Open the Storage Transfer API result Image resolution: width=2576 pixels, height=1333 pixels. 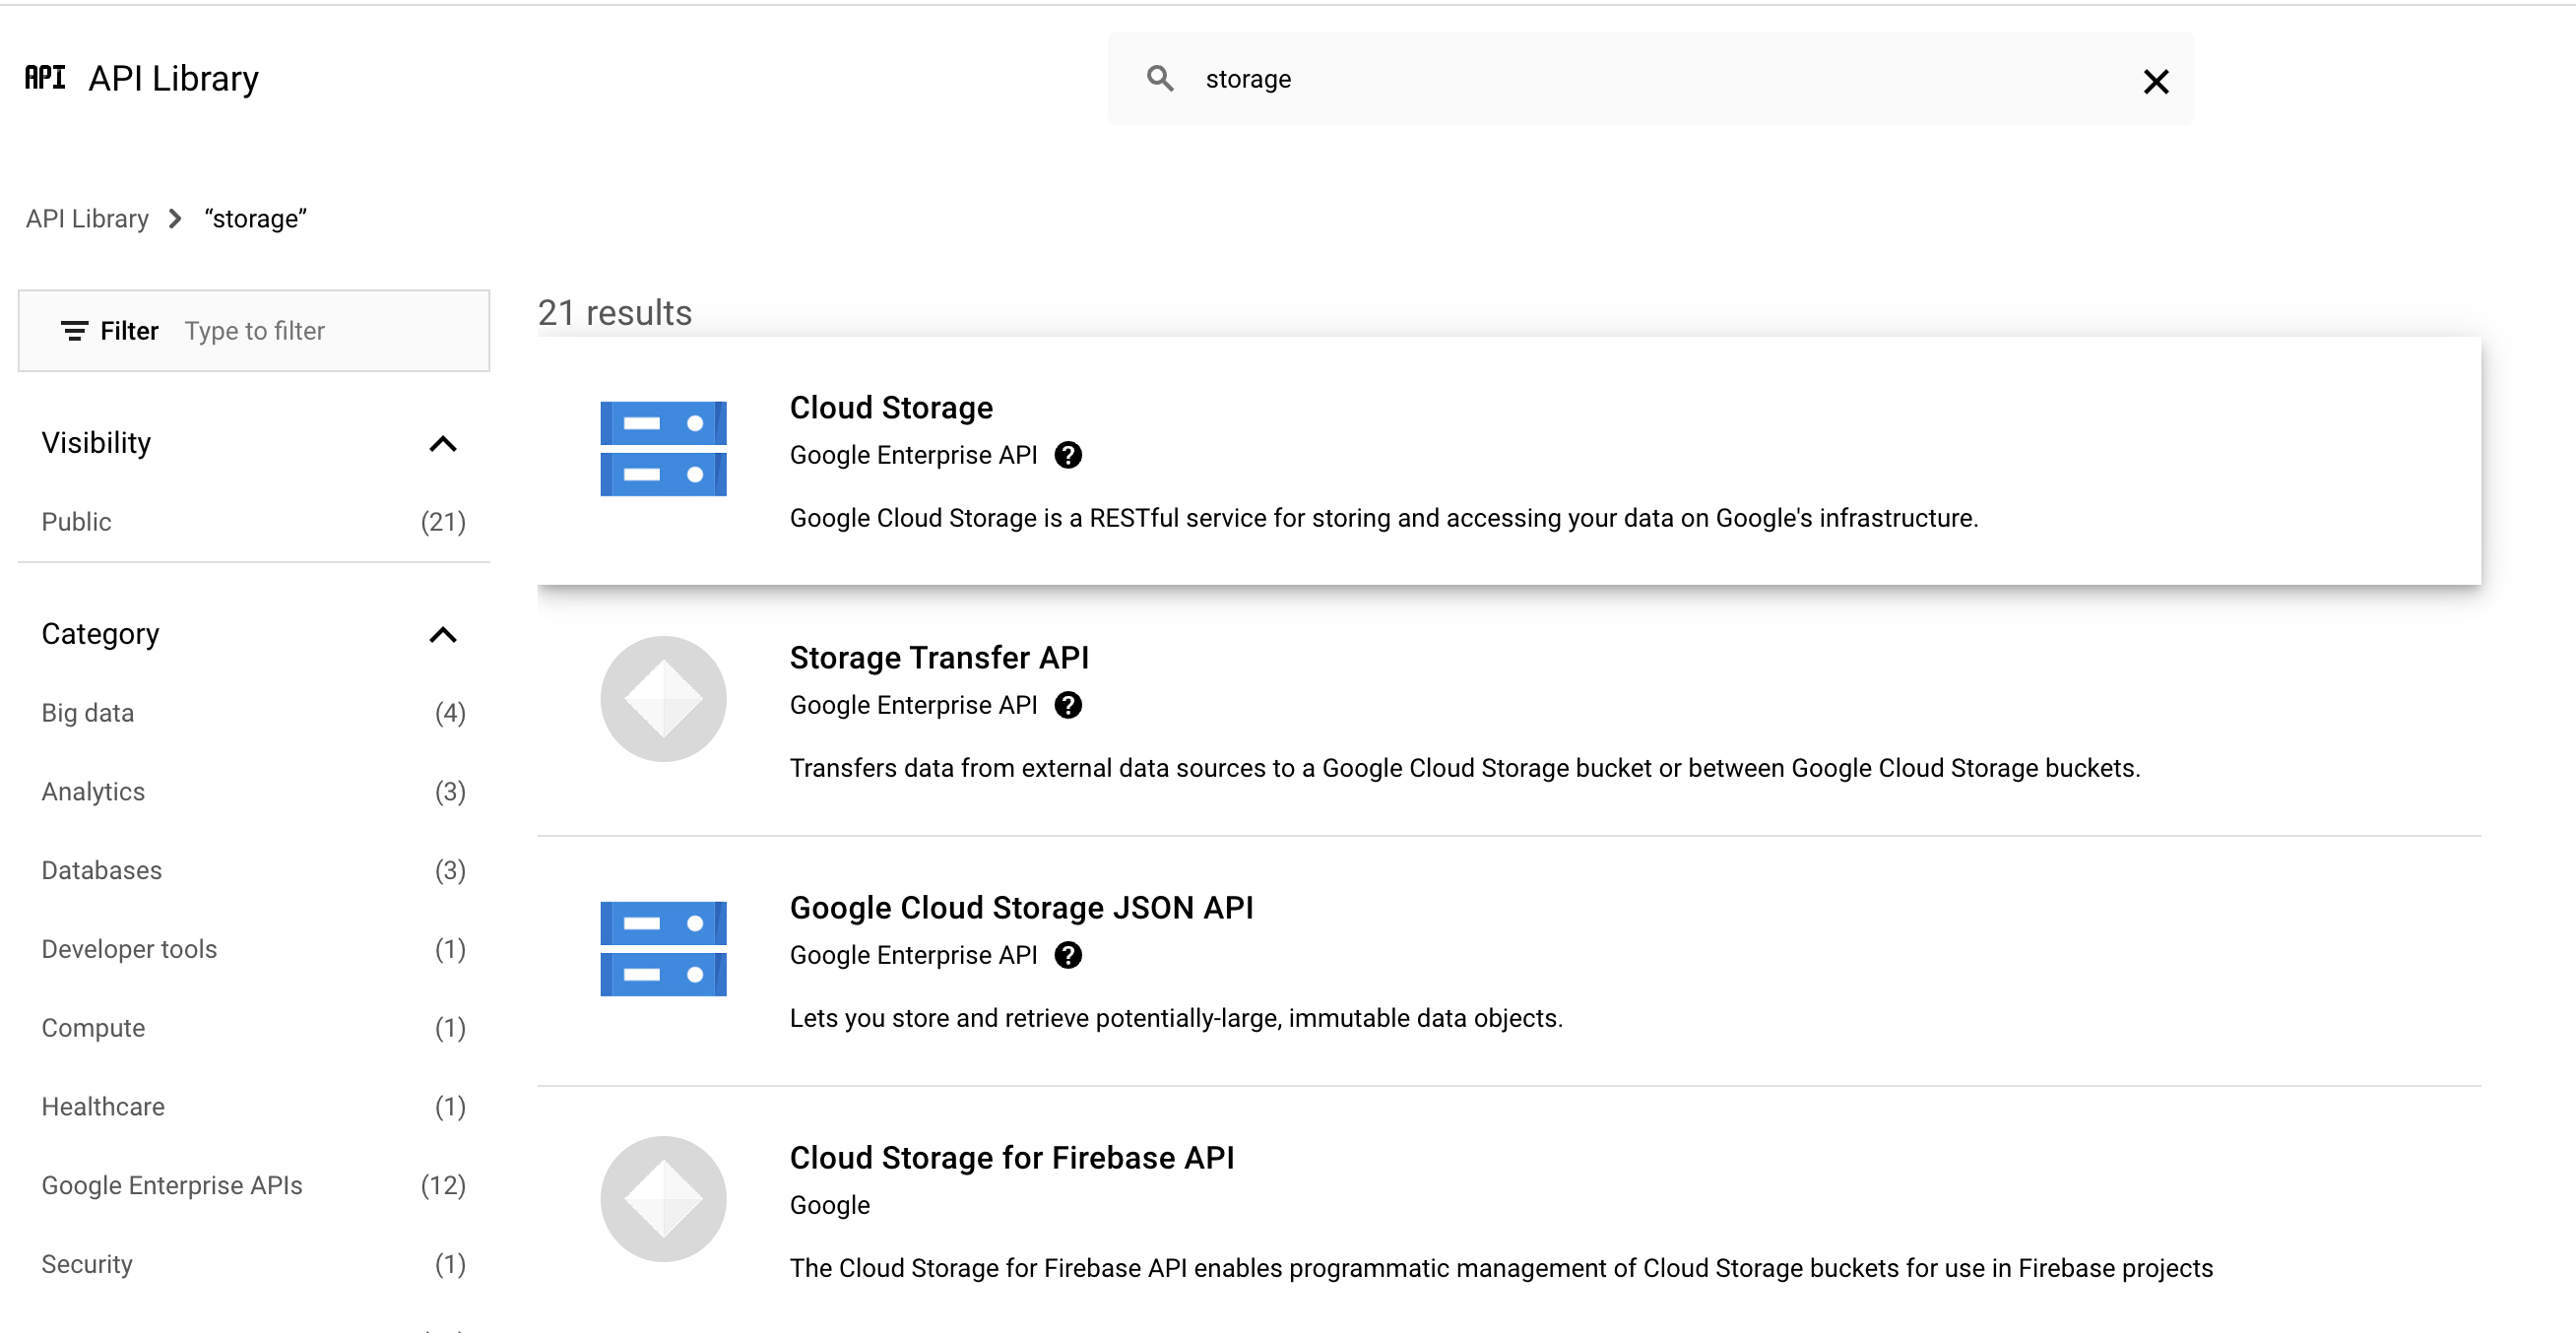pos(939,658)
